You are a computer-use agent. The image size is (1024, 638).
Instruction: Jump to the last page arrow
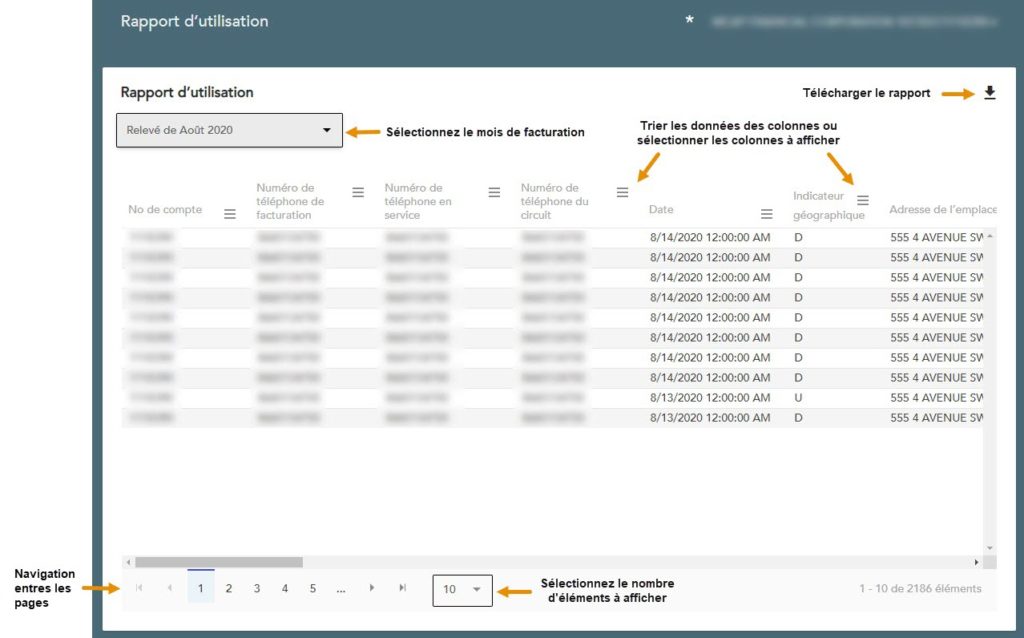click(x=402, y=588)
